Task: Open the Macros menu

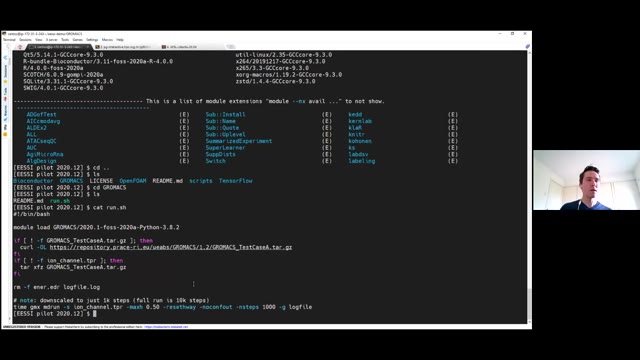Action: point(107,40)
